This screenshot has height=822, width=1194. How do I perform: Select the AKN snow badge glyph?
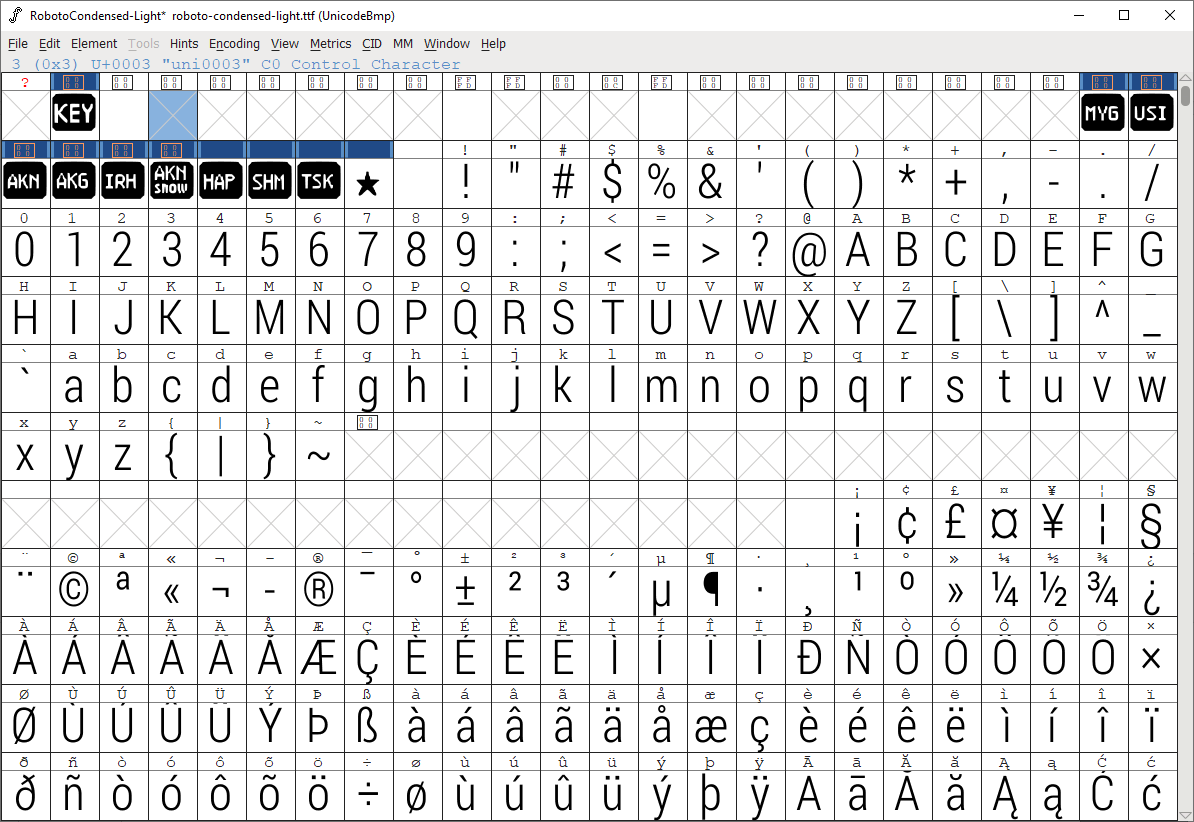point(172,182)
